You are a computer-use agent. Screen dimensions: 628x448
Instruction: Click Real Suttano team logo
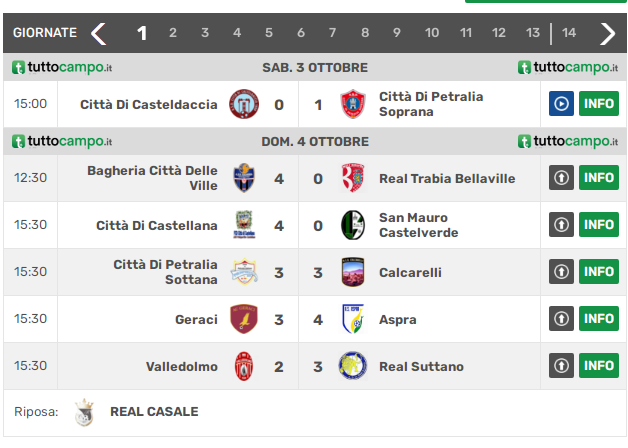tap(353, 366)
